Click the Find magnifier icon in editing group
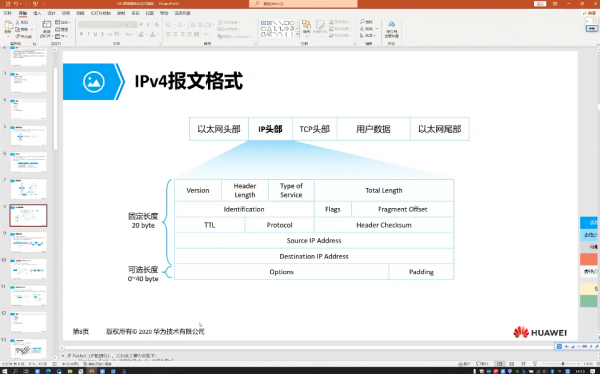The height and width of the screenshot is (374, 600). [x=362, y=22]
